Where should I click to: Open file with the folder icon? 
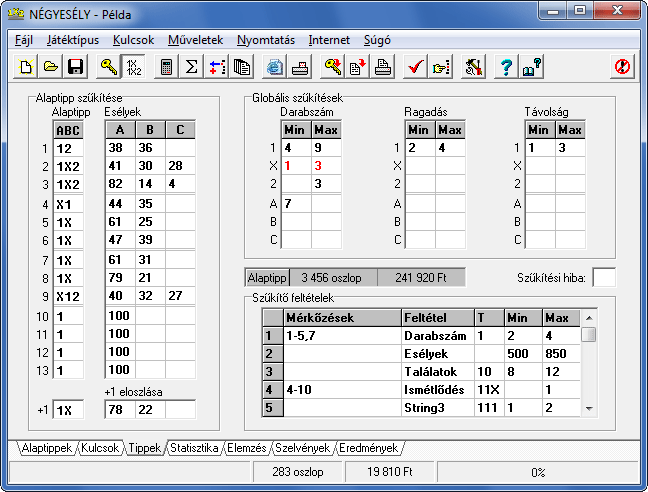50,67
